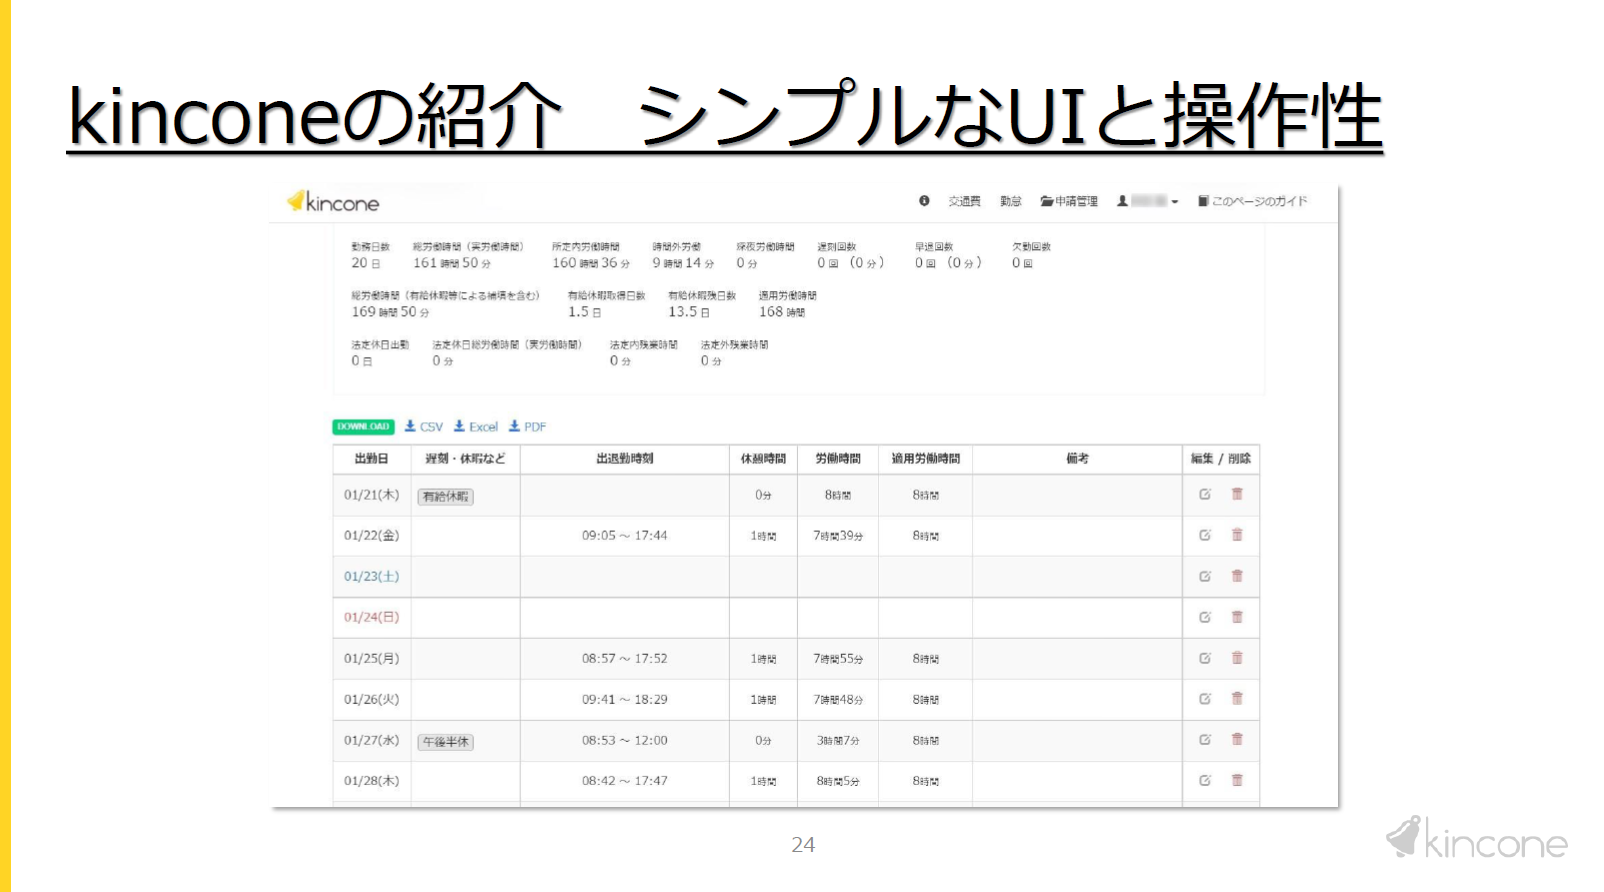
Task: Edit the 01/25(月) row
Action: point(1205,658)
